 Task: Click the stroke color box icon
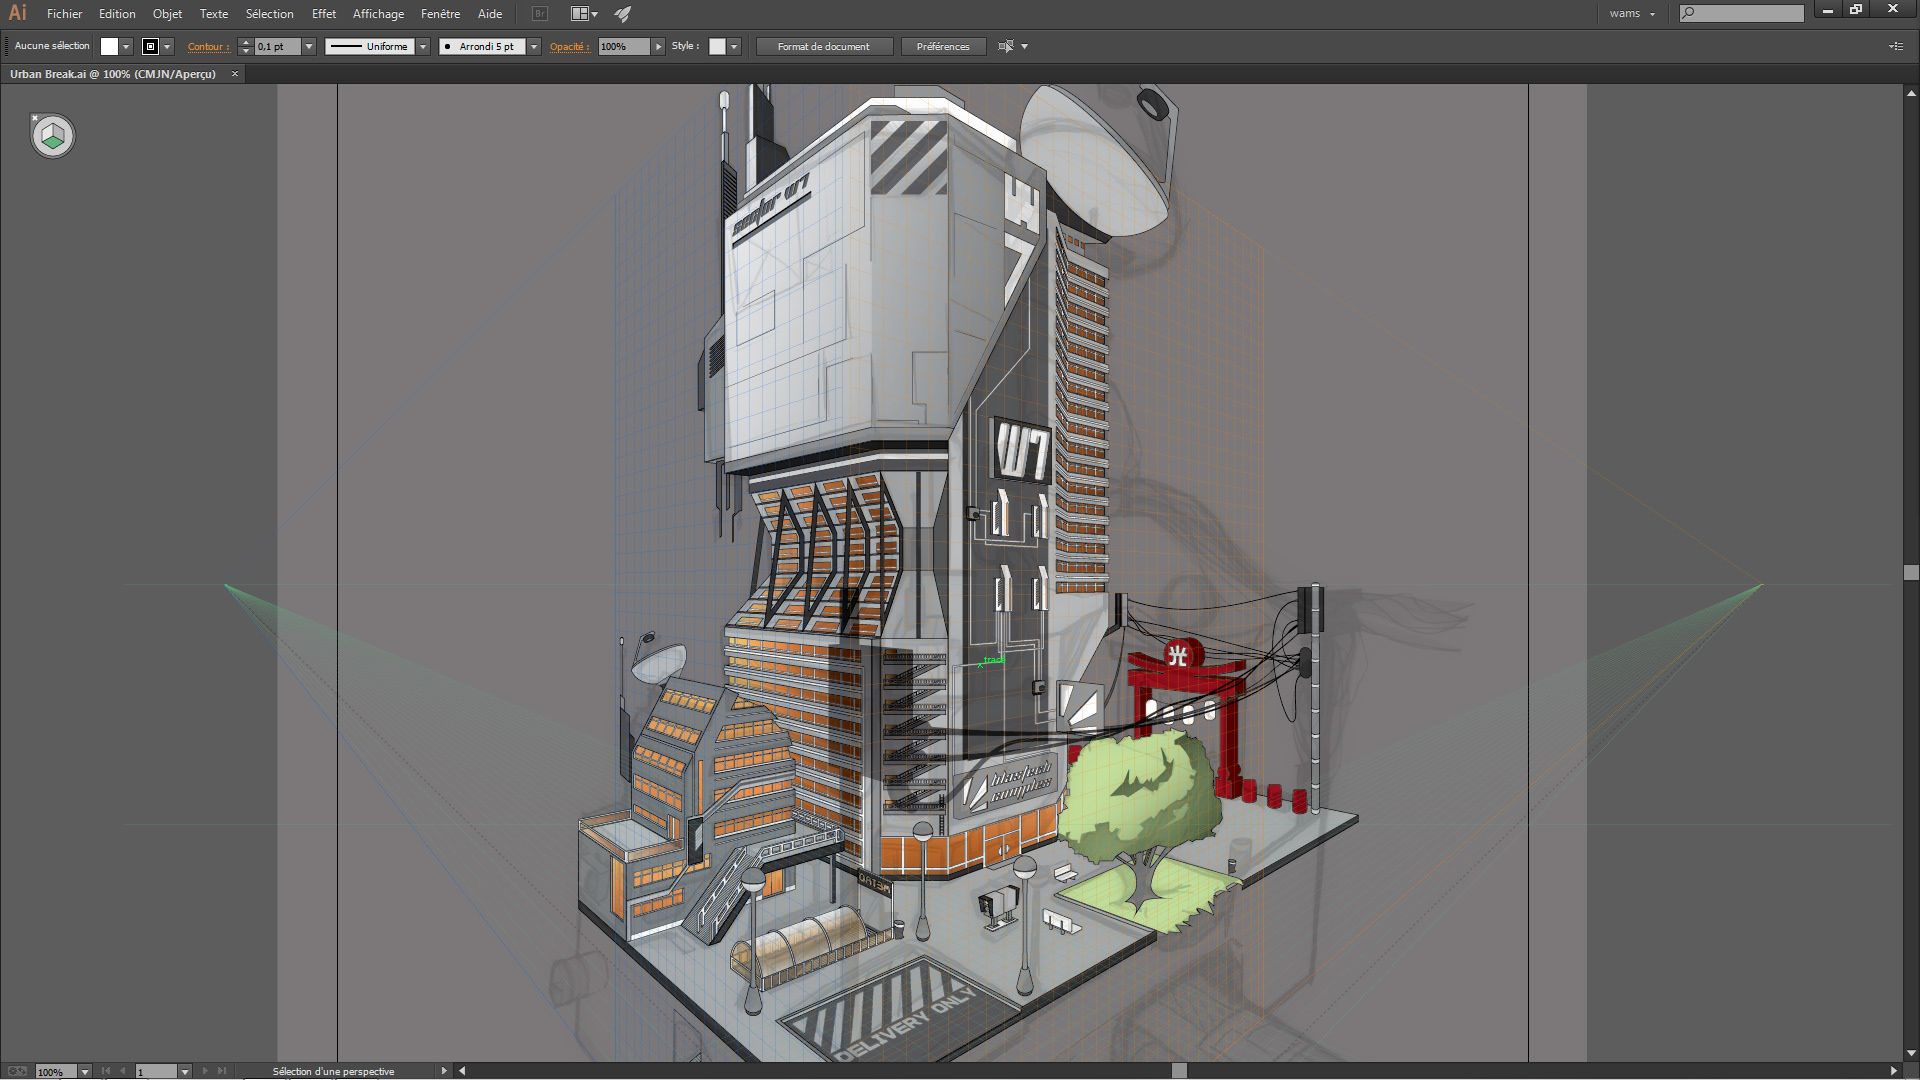151,46
